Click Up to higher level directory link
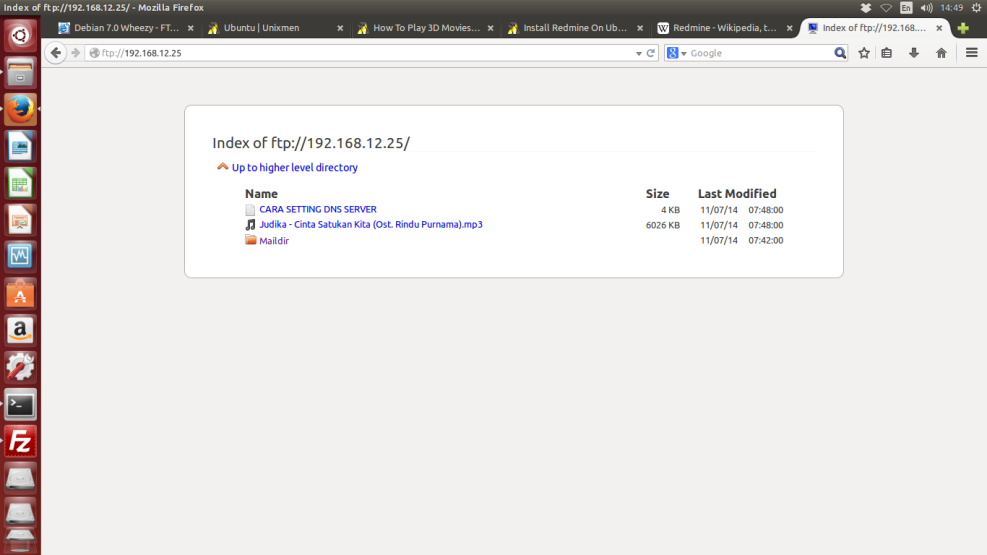This screenshot has height=555, width=987. point(294,168)
